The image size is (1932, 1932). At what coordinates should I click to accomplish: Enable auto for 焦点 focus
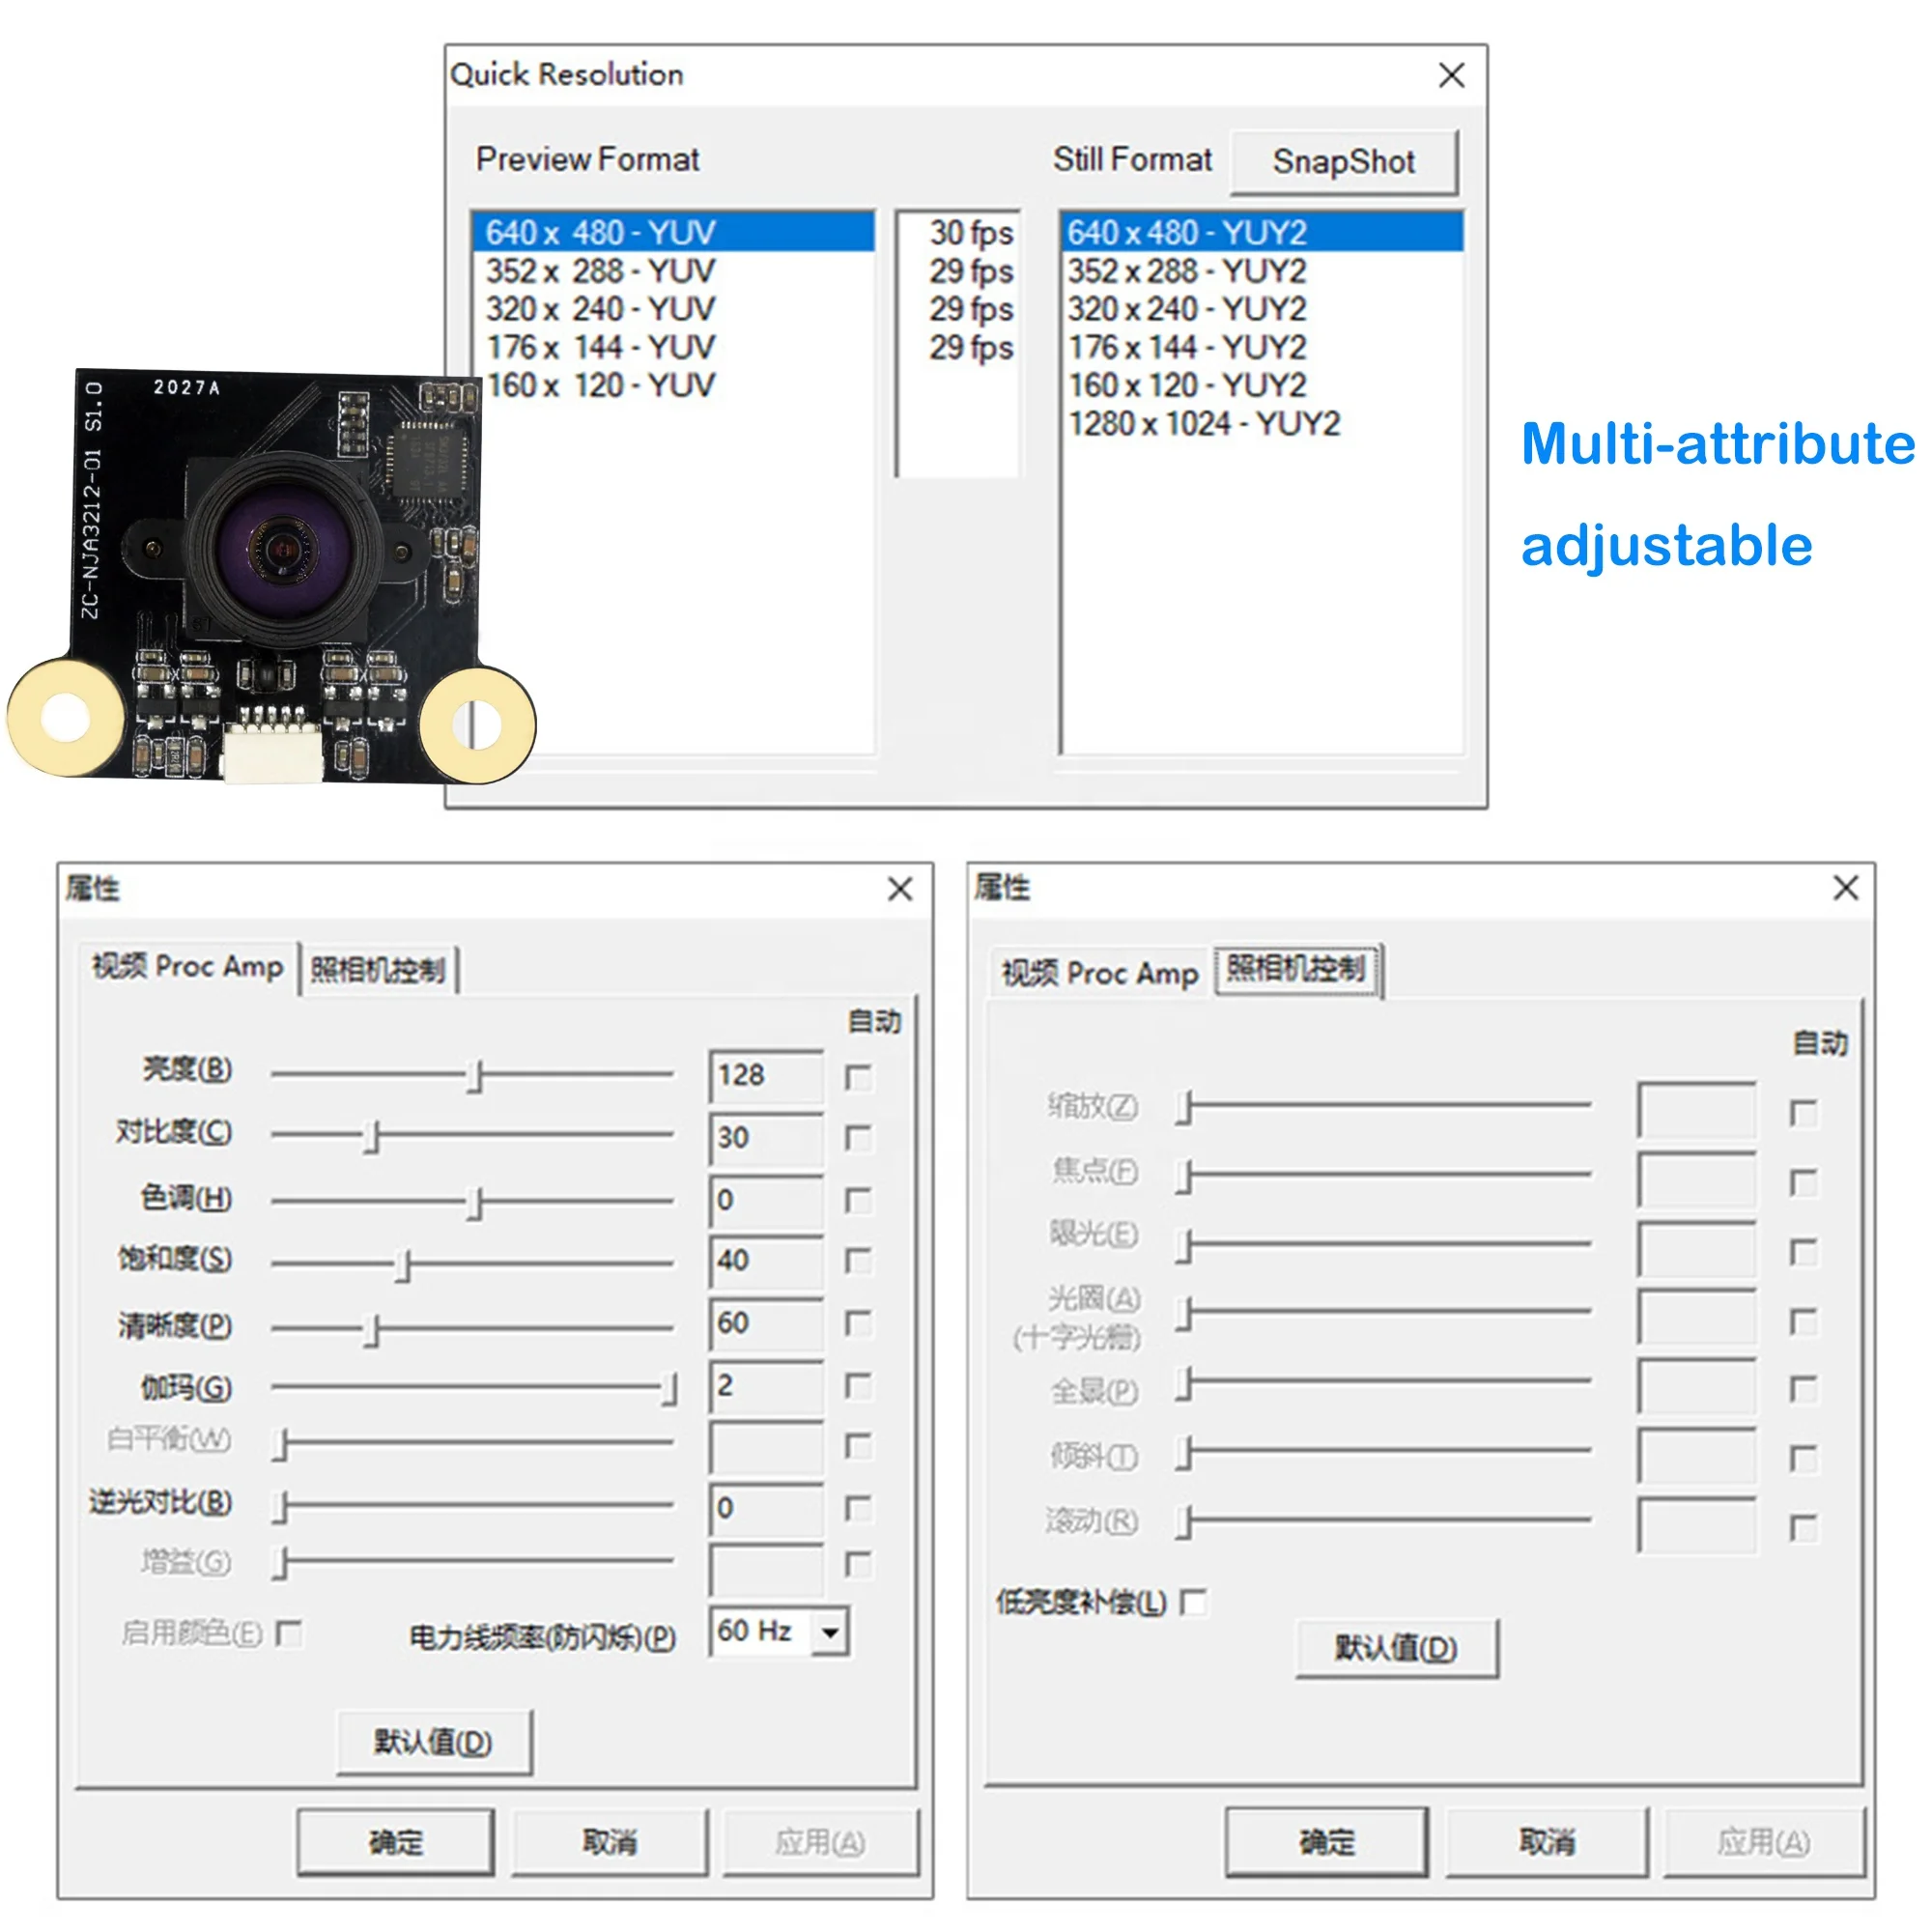pos(1803,1181)
